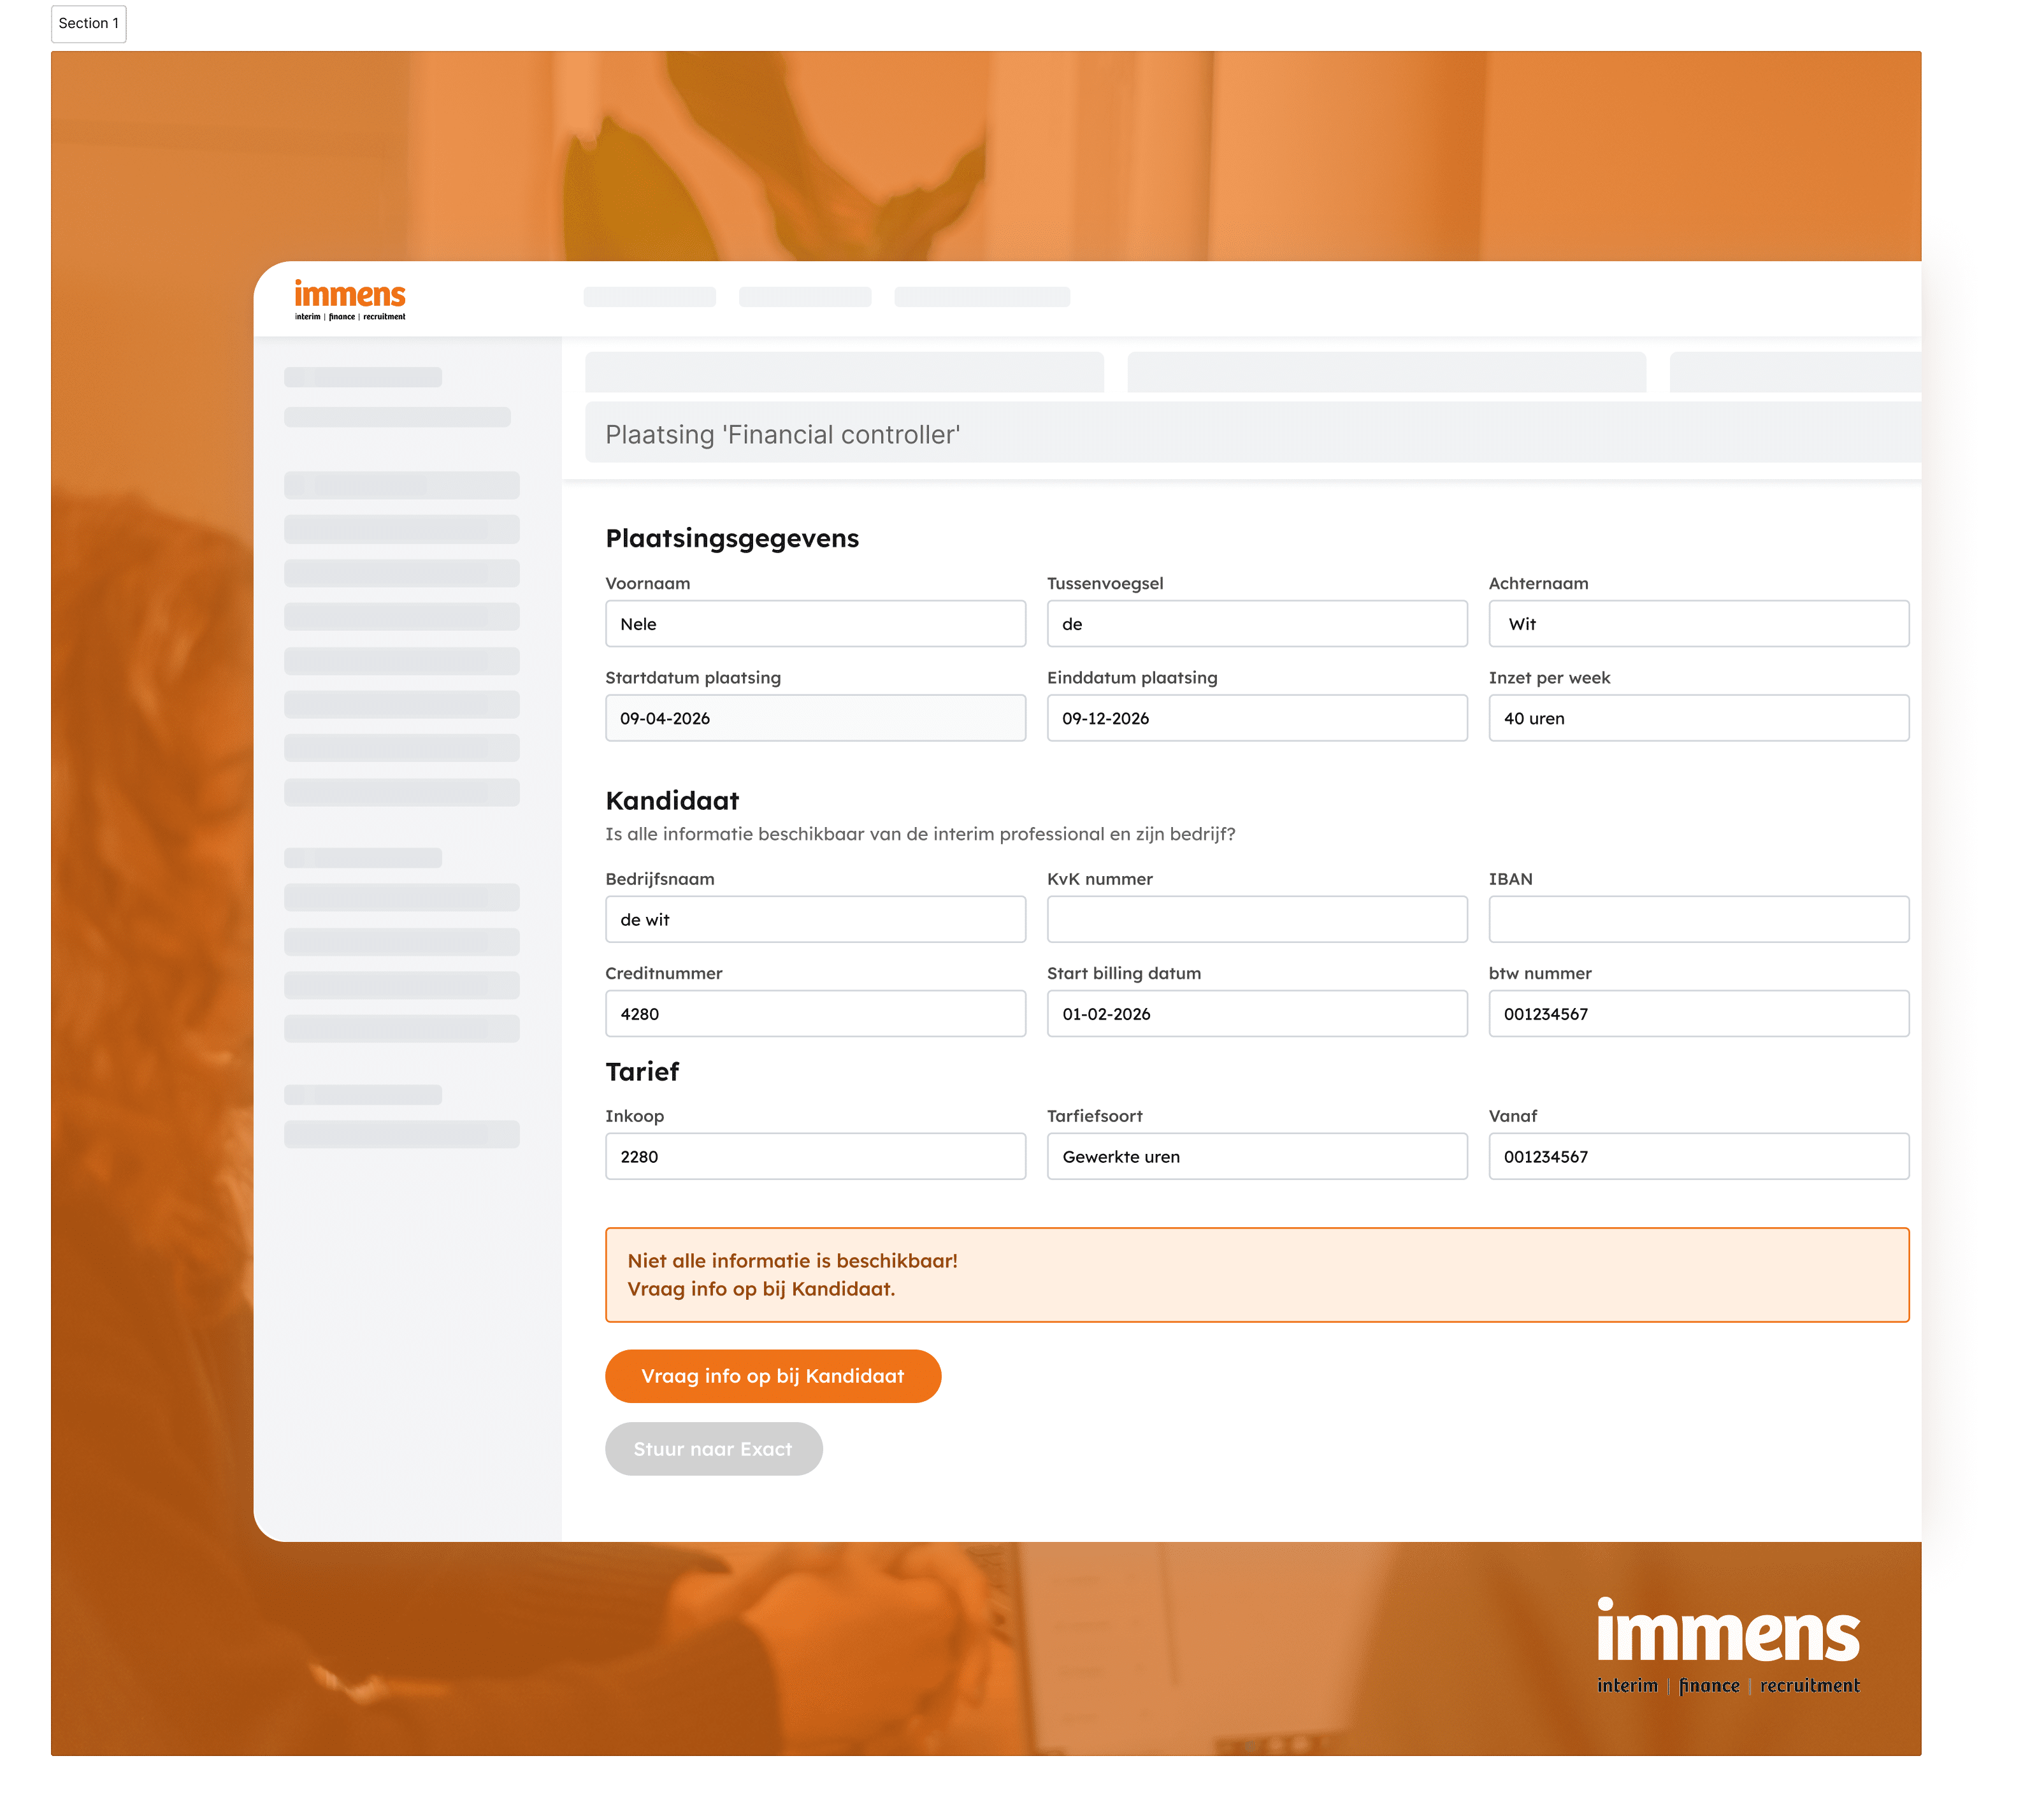The image size is (2044, 1807).
Task: Click the Bedrijfsnaam input field
Action: pos(815,919)
